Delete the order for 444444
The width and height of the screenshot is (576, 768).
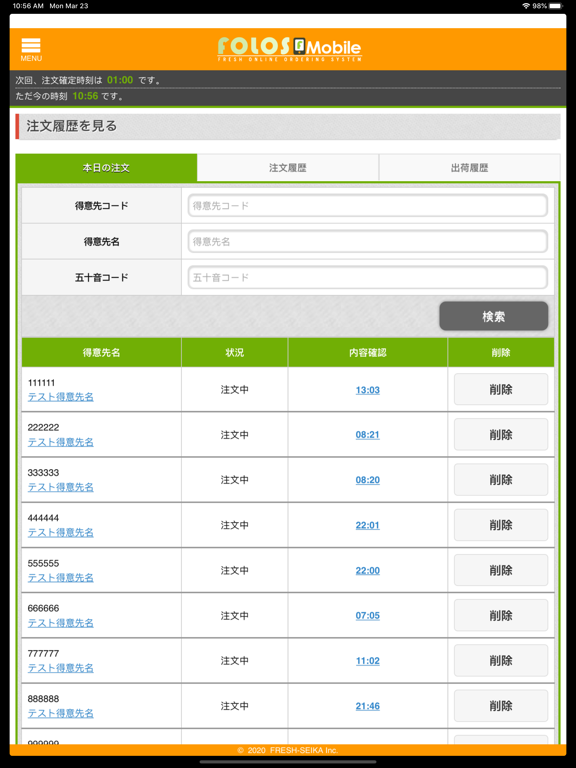[501, 525]
